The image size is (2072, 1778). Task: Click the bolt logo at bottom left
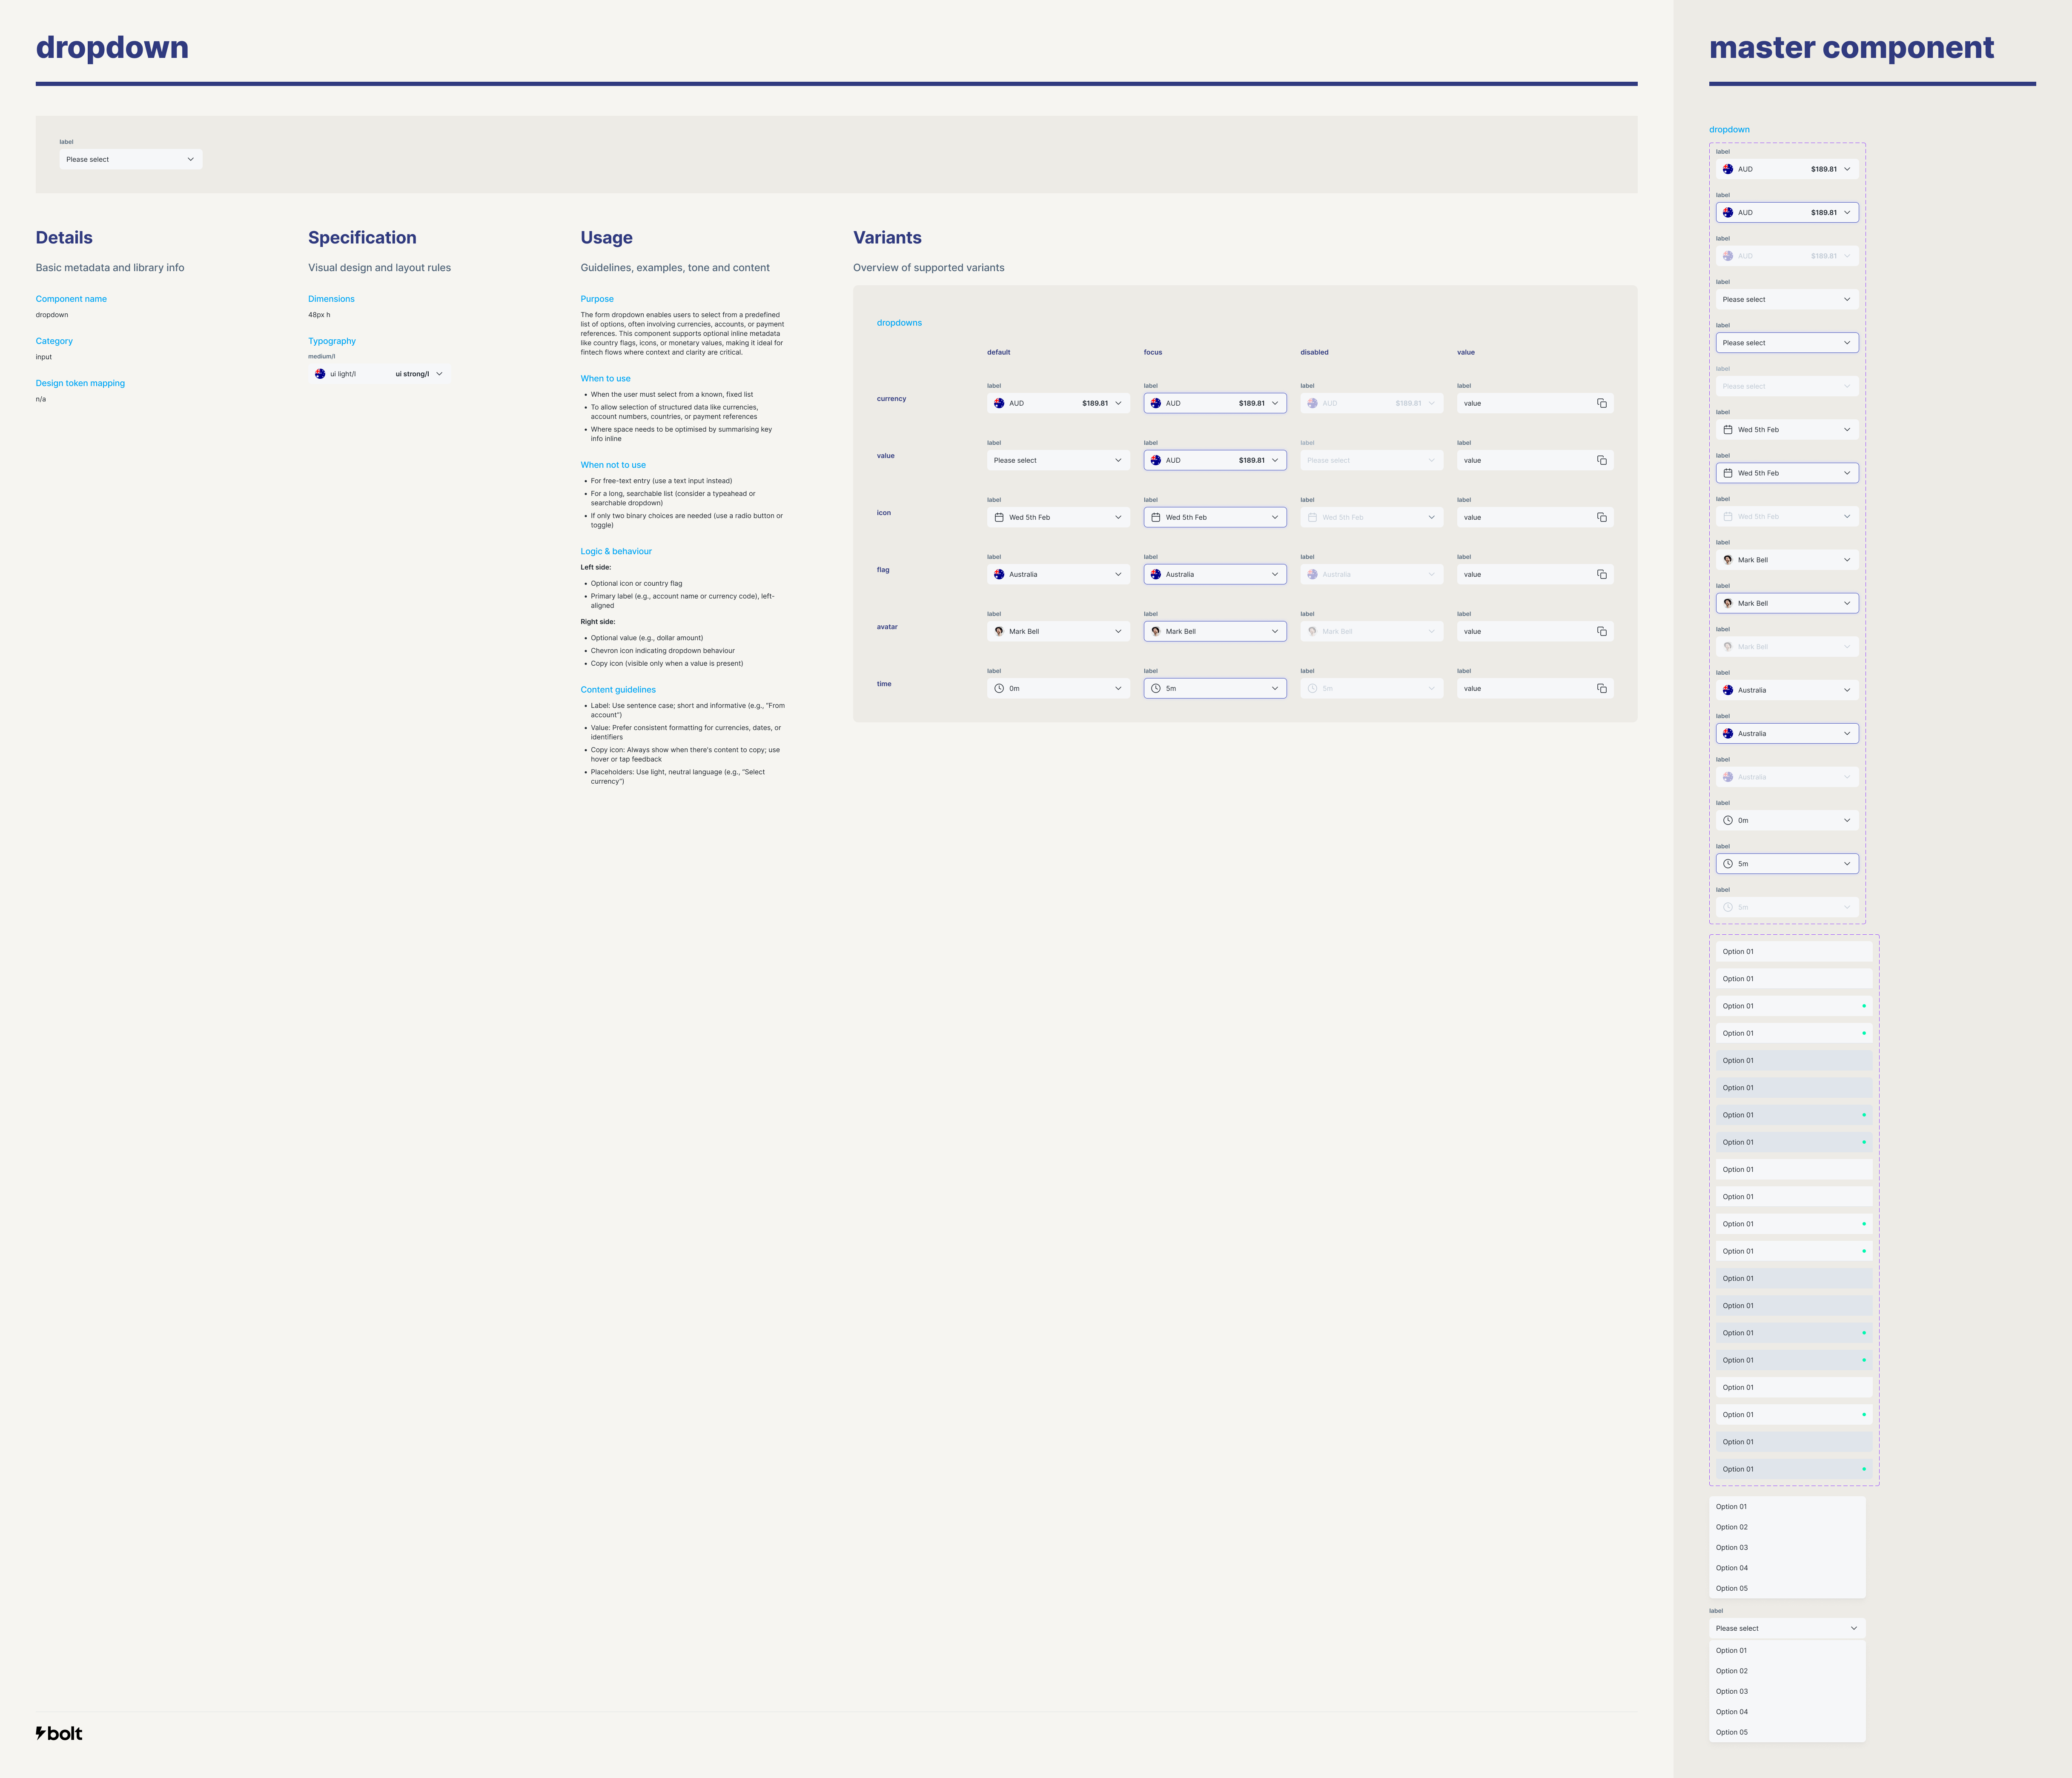59,1733
